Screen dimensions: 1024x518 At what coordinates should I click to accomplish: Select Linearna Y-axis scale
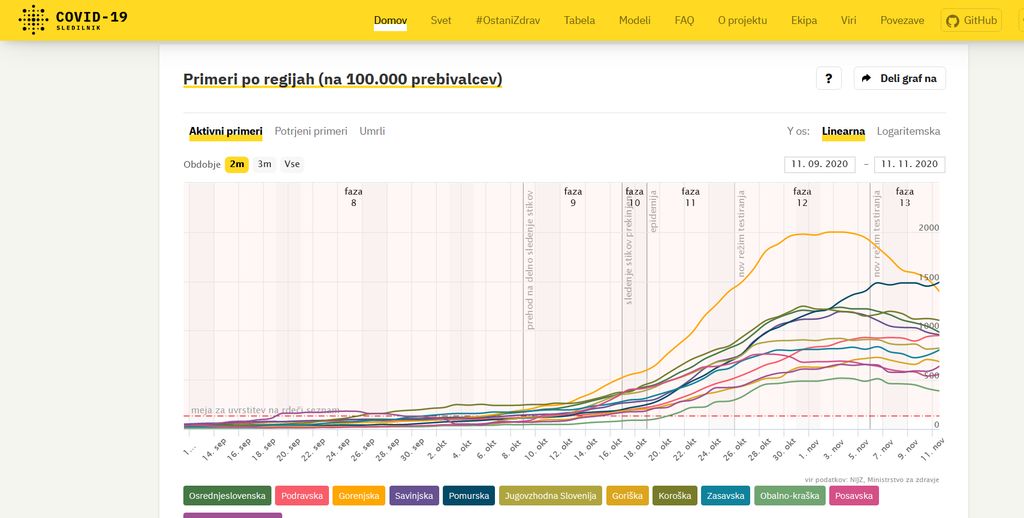[x=843, y=131]
